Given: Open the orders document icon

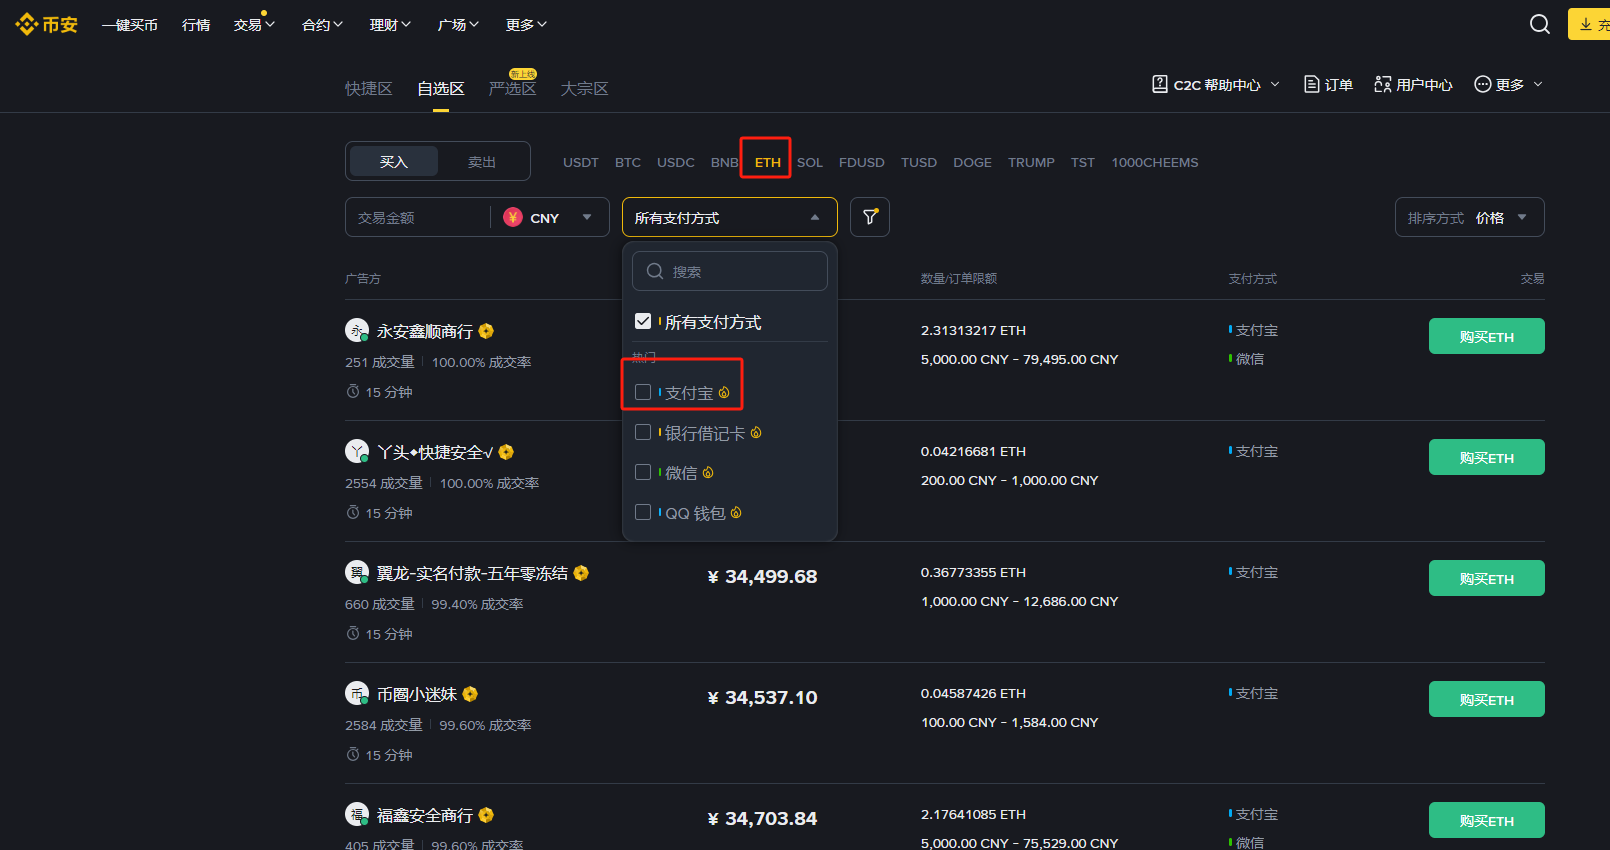Looking at the screenshot, I should pyautogui.click(x=1312, y=84).
